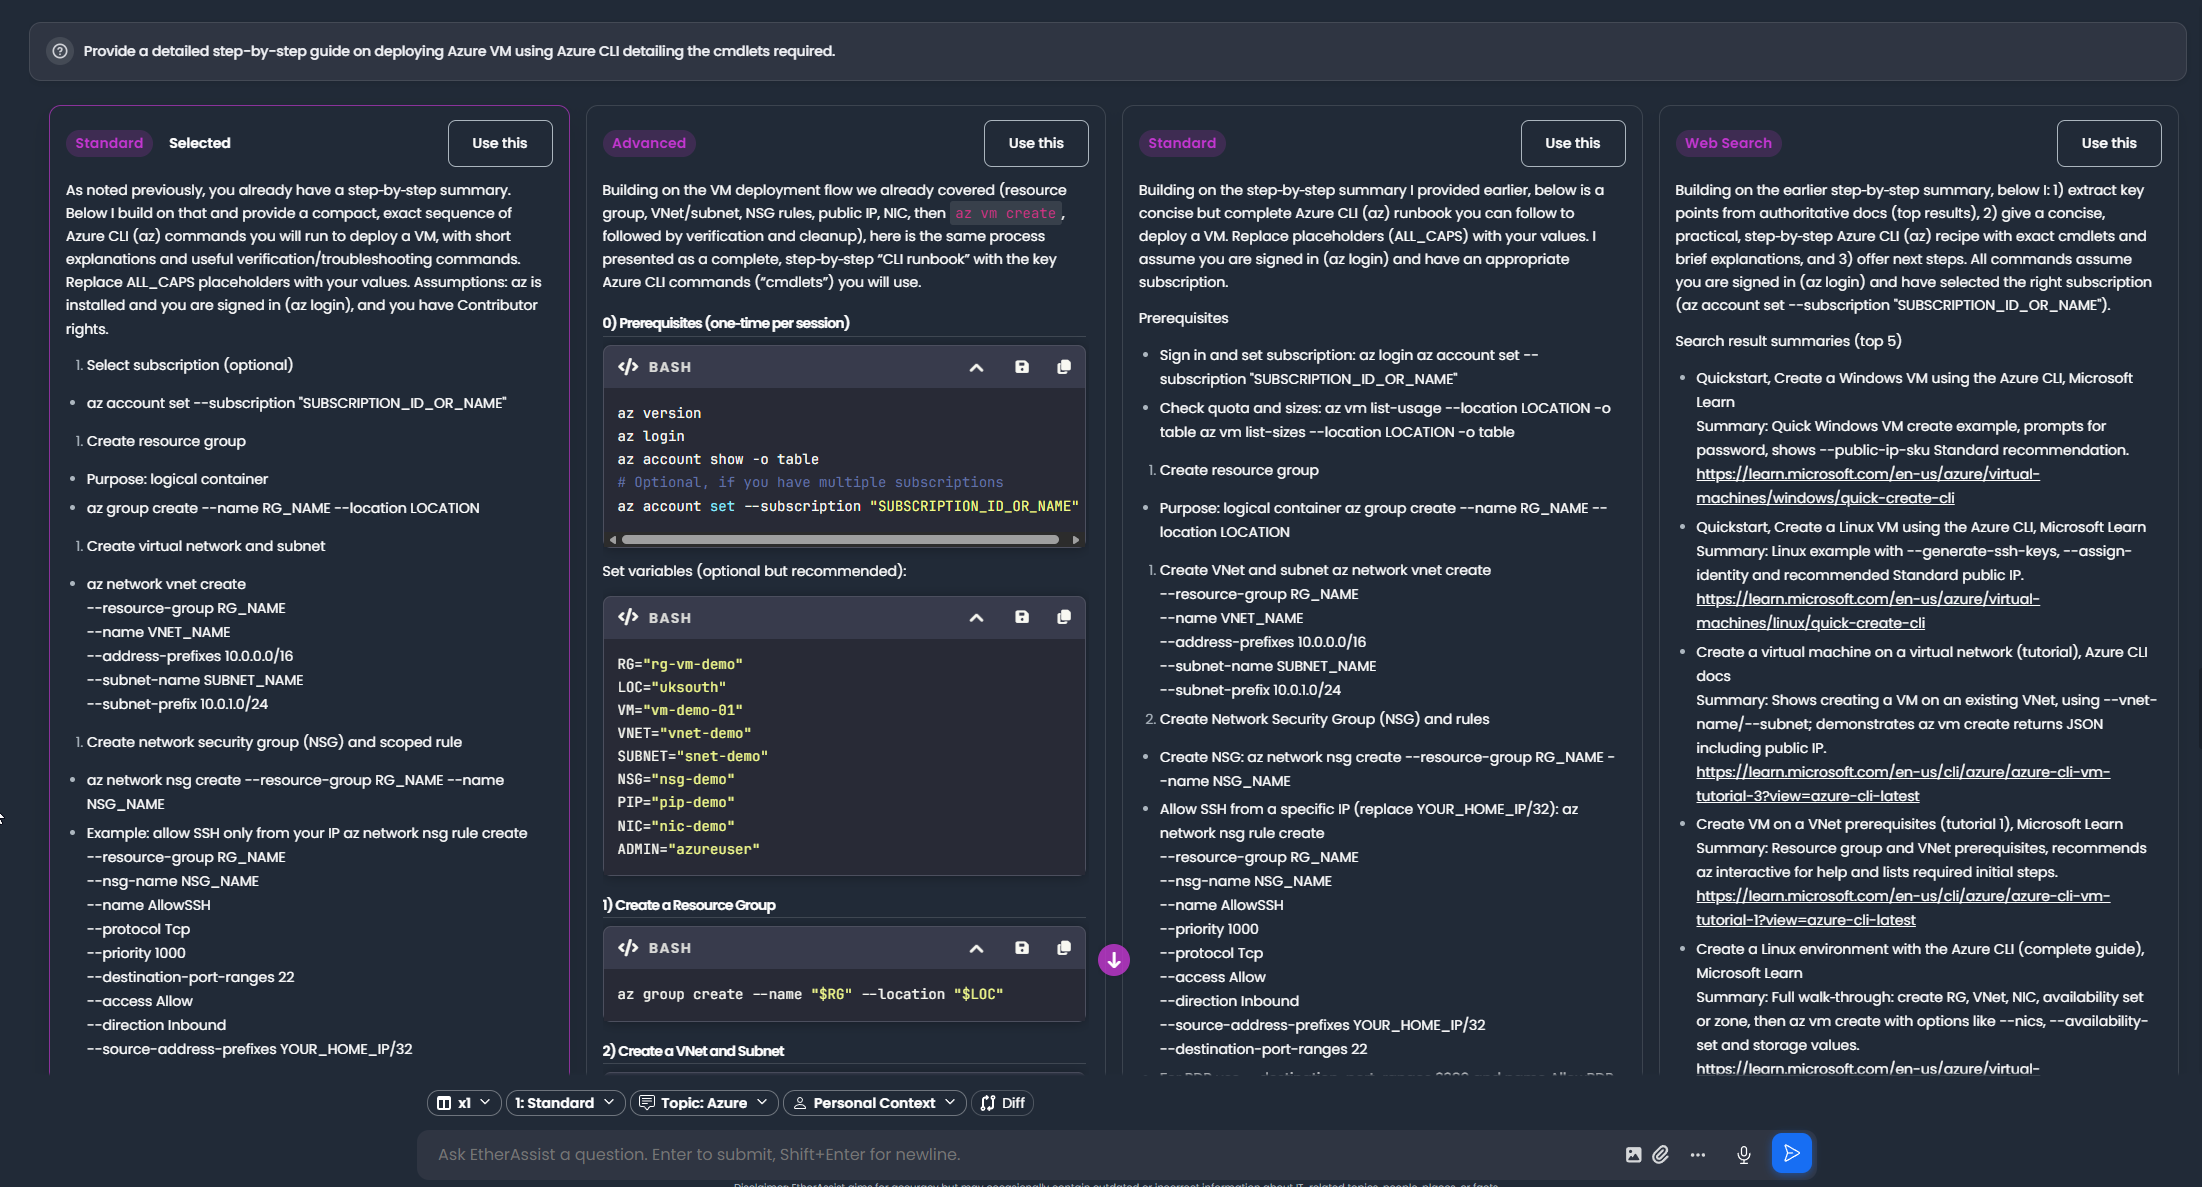Toggle the Diff view
Screen dimensions: 2202x1187
point(1002,1102)
